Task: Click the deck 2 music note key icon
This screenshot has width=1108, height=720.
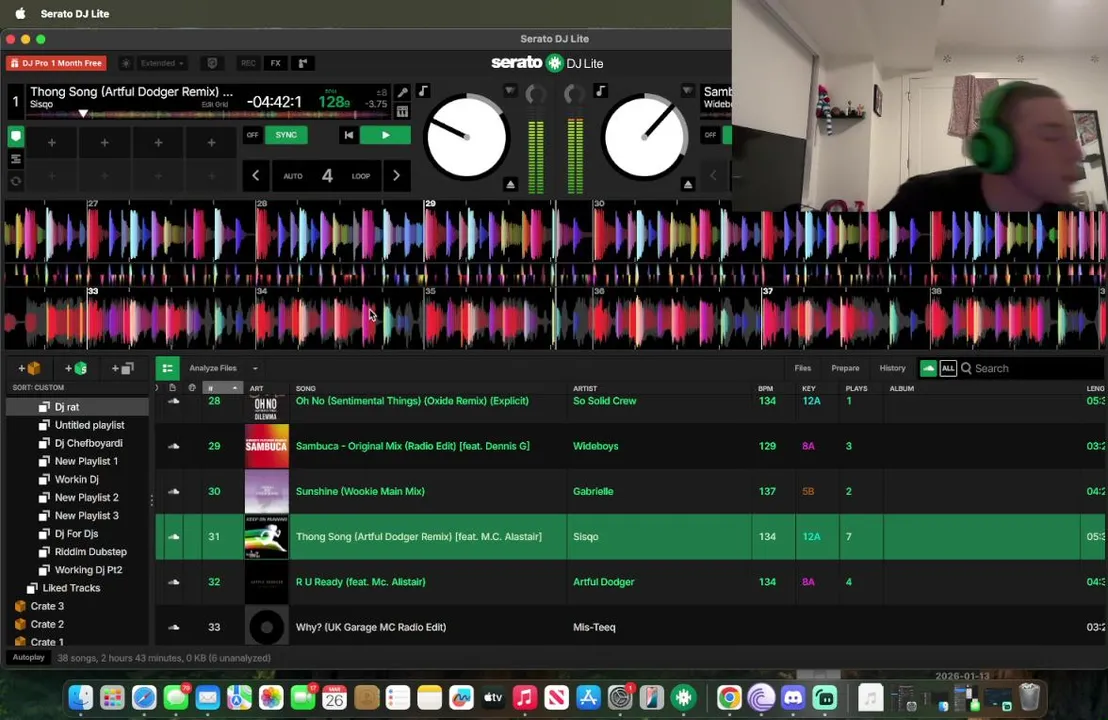Action: click(600, 91)
